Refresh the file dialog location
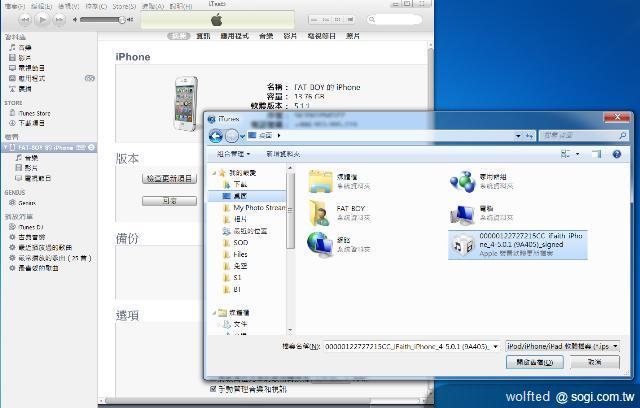 pos(529,135)
